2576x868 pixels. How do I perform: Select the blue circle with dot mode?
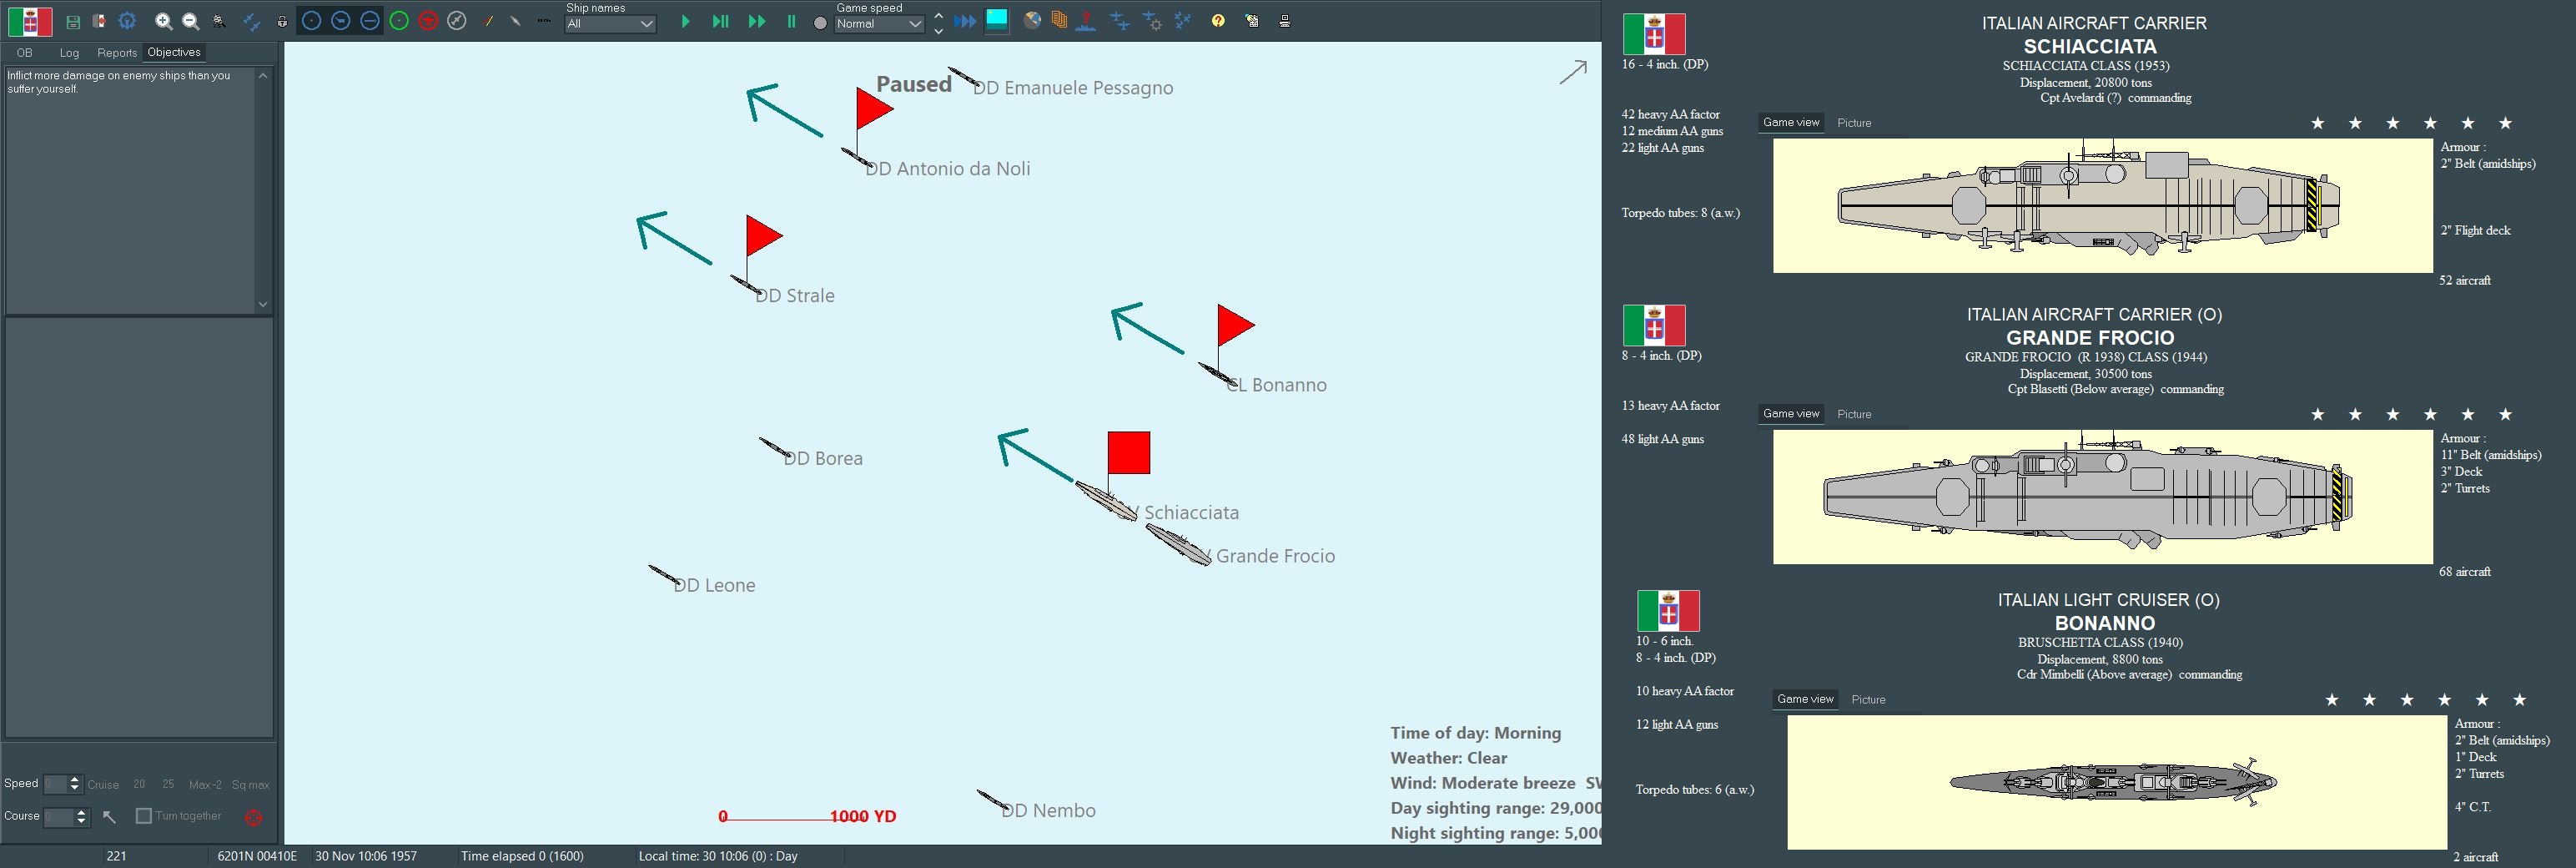tap(312, 21)
